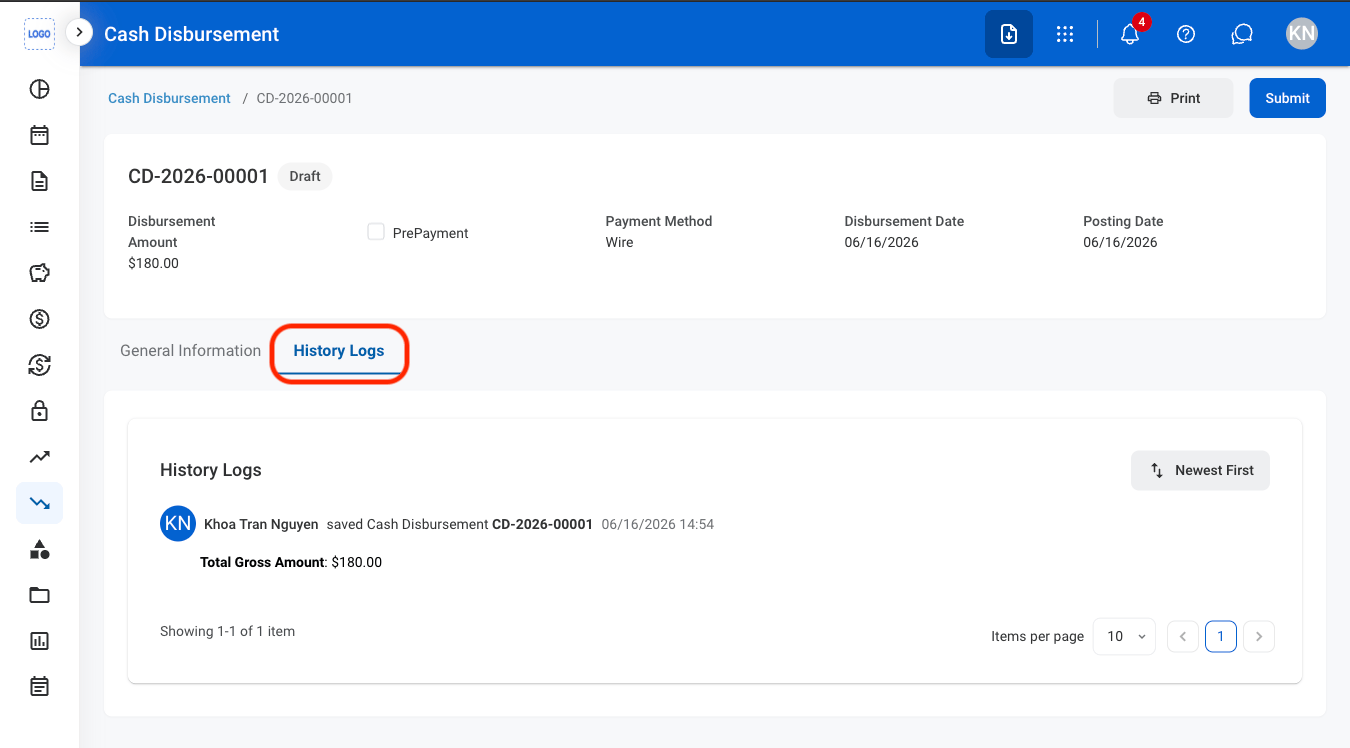Image resolution: width=1350 pixels, height=748 pixels.
Task: Open the calendar icon in the sidebar
Action: [x=39, y=135]
